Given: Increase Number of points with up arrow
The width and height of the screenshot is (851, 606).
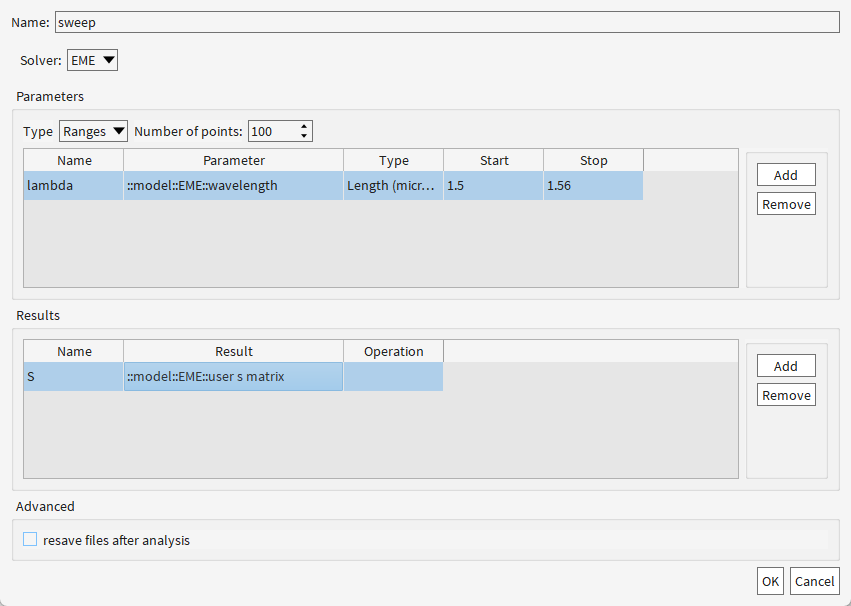Looking at the screenshot, I should [304, 126].
